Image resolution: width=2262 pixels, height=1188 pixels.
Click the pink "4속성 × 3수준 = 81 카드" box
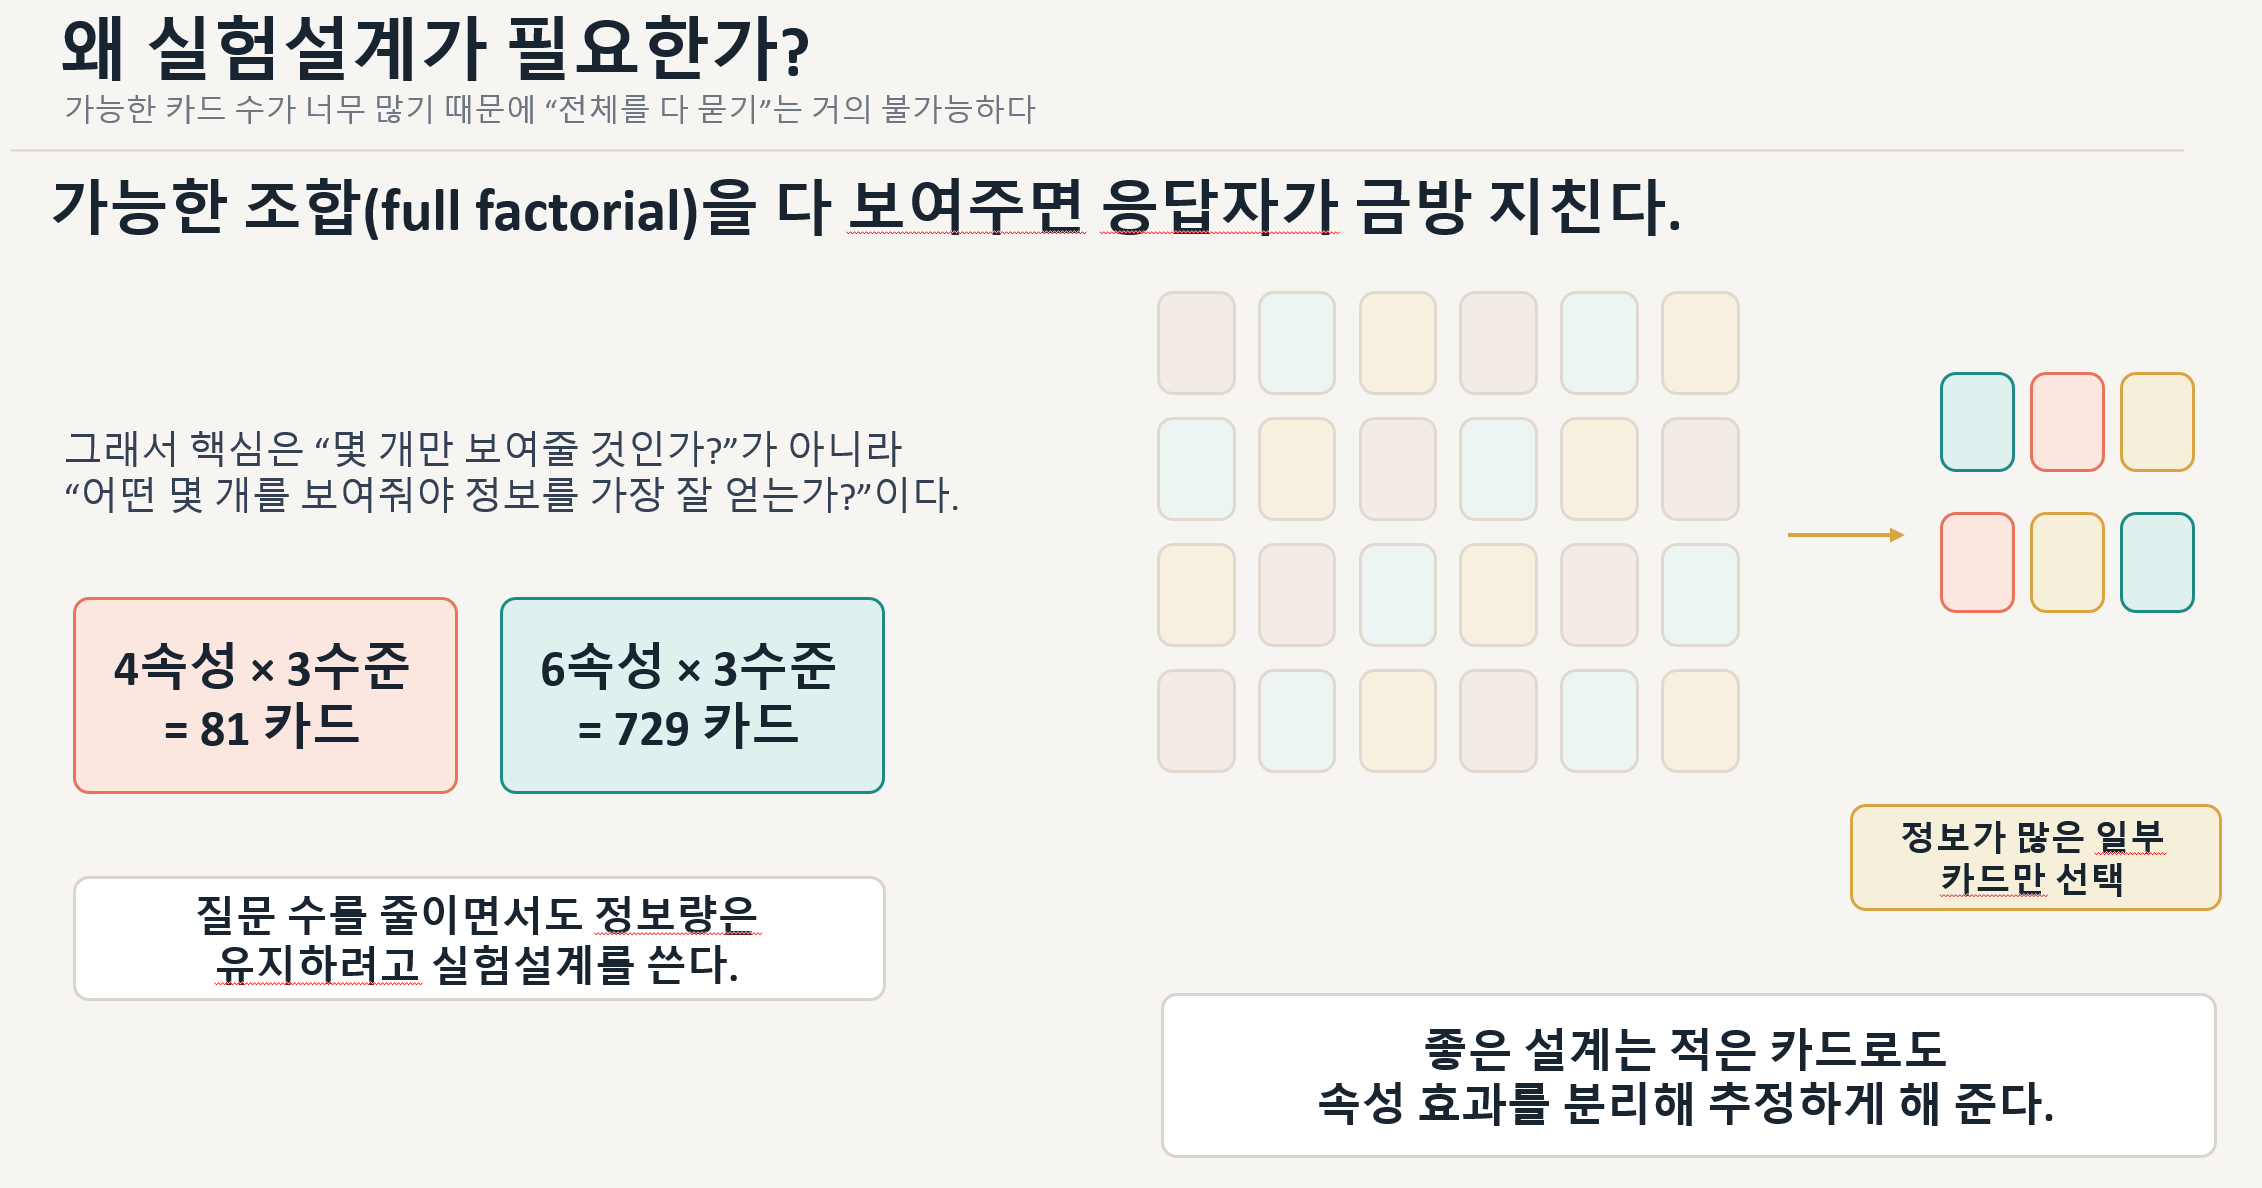click(265, 696)
